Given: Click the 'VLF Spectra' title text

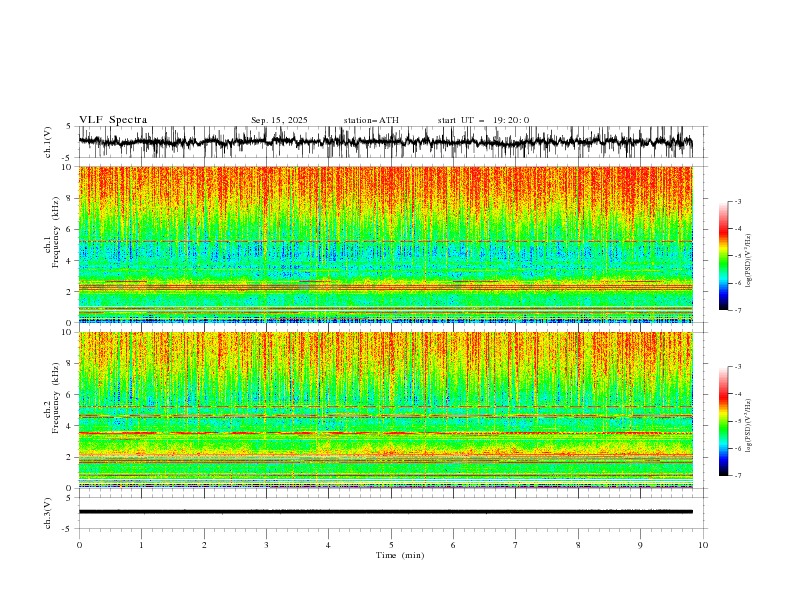Looking at the screenshot, I should [113, 120].
